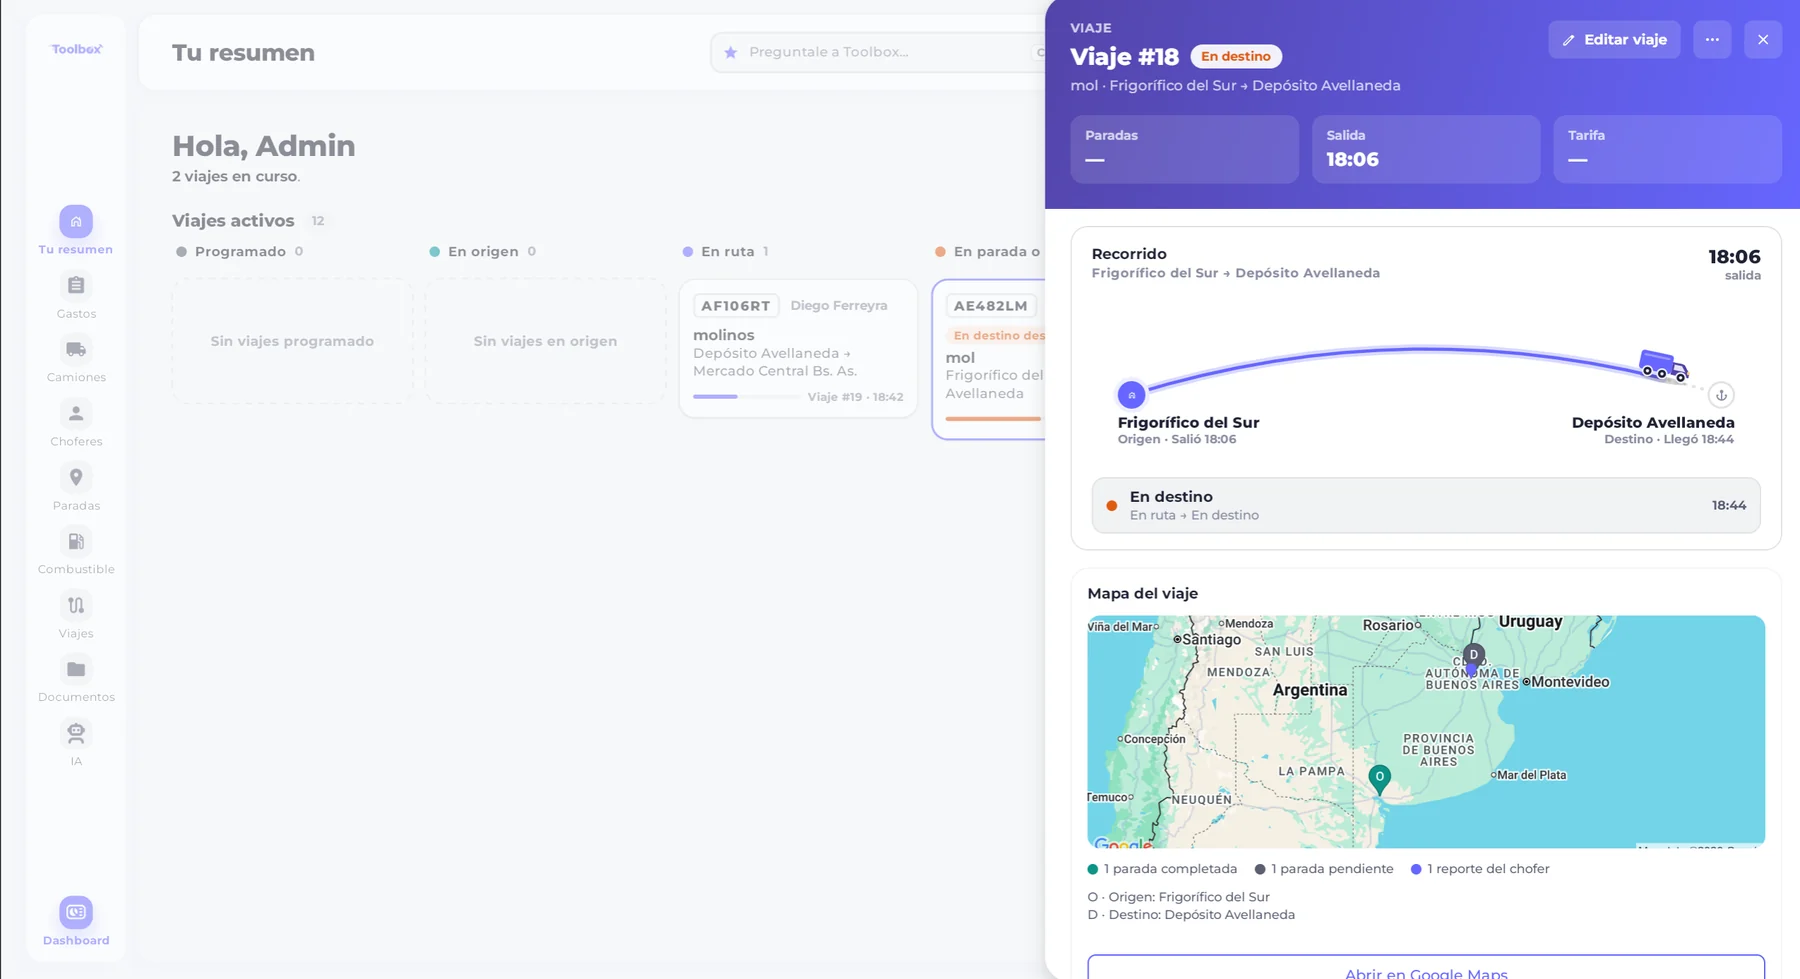The image size is (1800, 979).
Task: Click the En destino status badge
Action: click(1236, 57)
